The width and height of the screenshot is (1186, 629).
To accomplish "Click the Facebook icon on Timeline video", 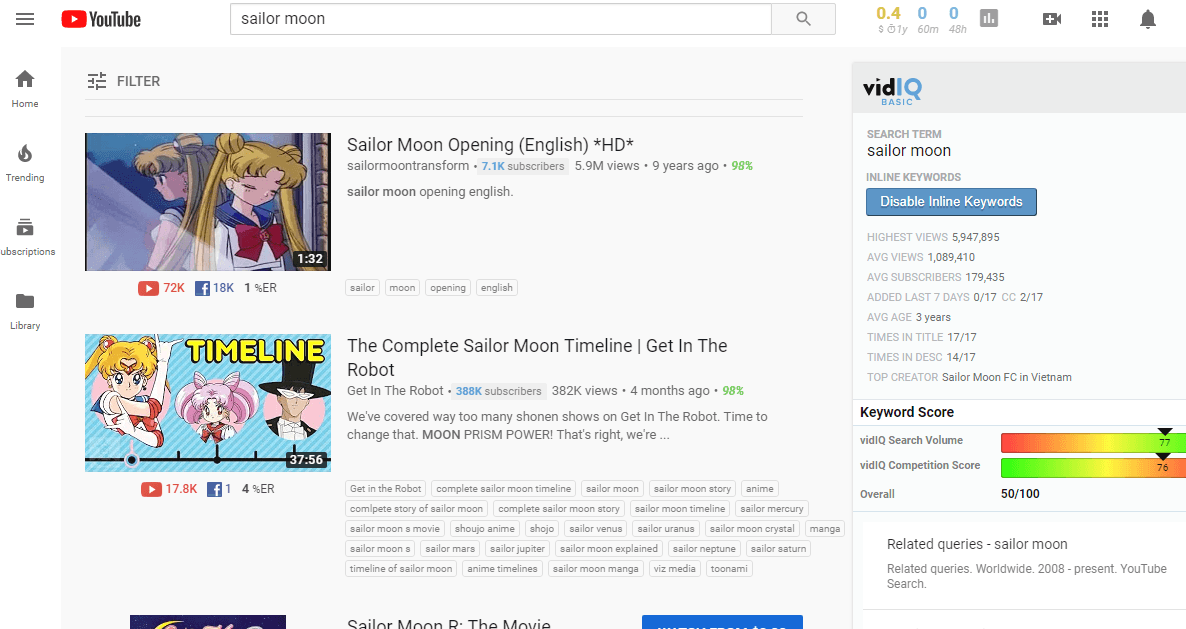I will pos(214,489).
